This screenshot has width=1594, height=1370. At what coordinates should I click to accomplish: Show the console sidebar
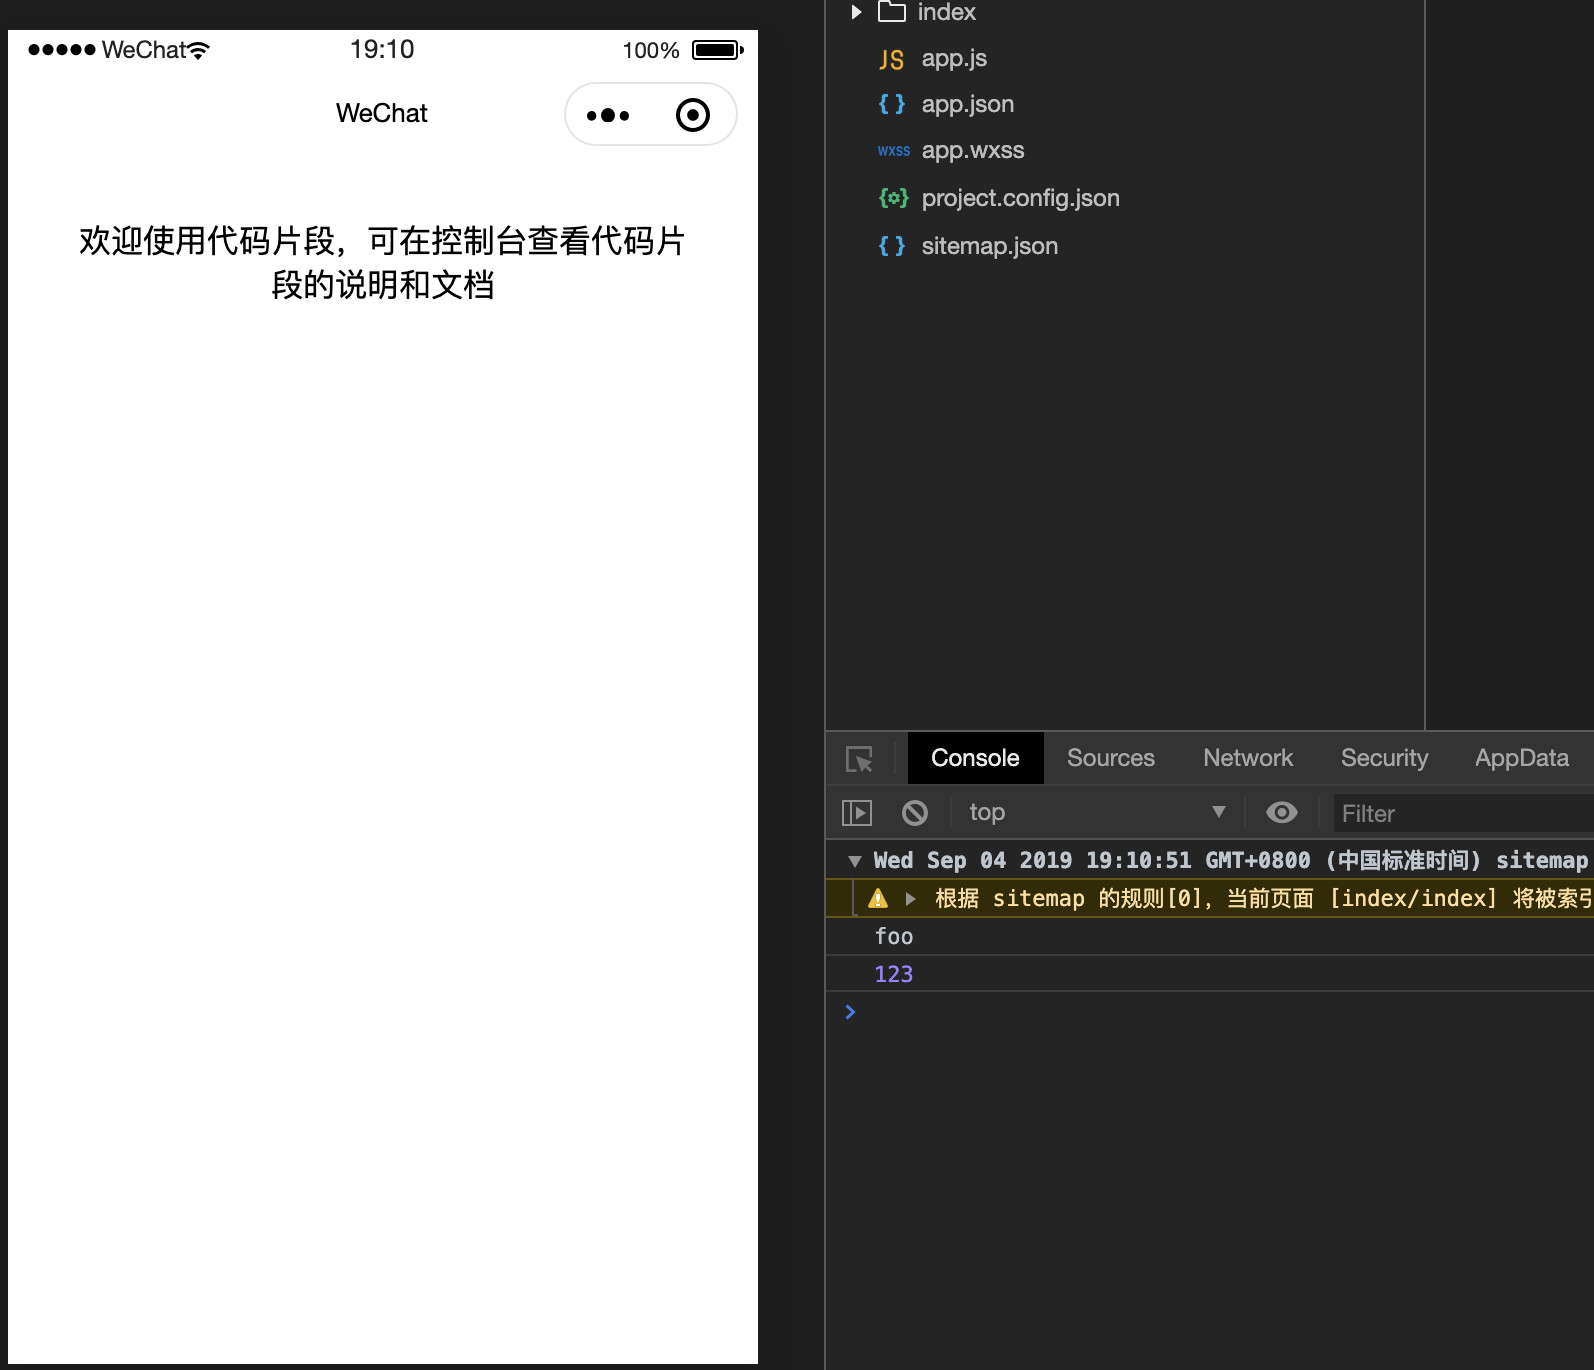[857, 813]
